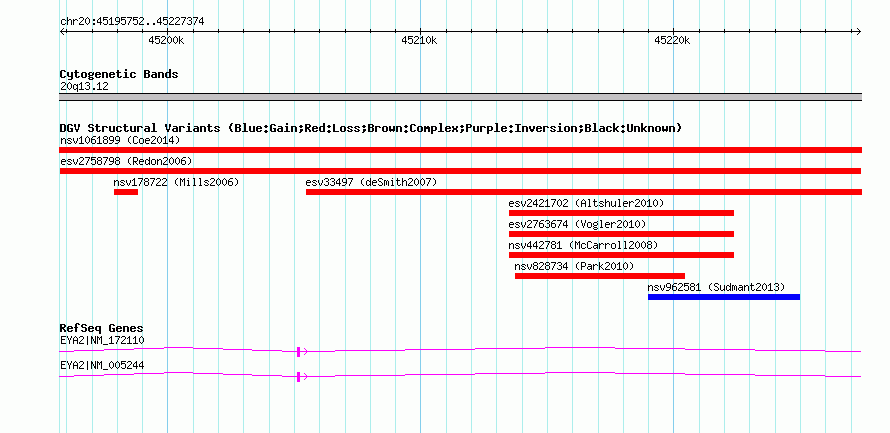This screenshot has height=433, width=890.
Task: Click the esv33497 (deSmith2007) label text
Action: [371, 182]
